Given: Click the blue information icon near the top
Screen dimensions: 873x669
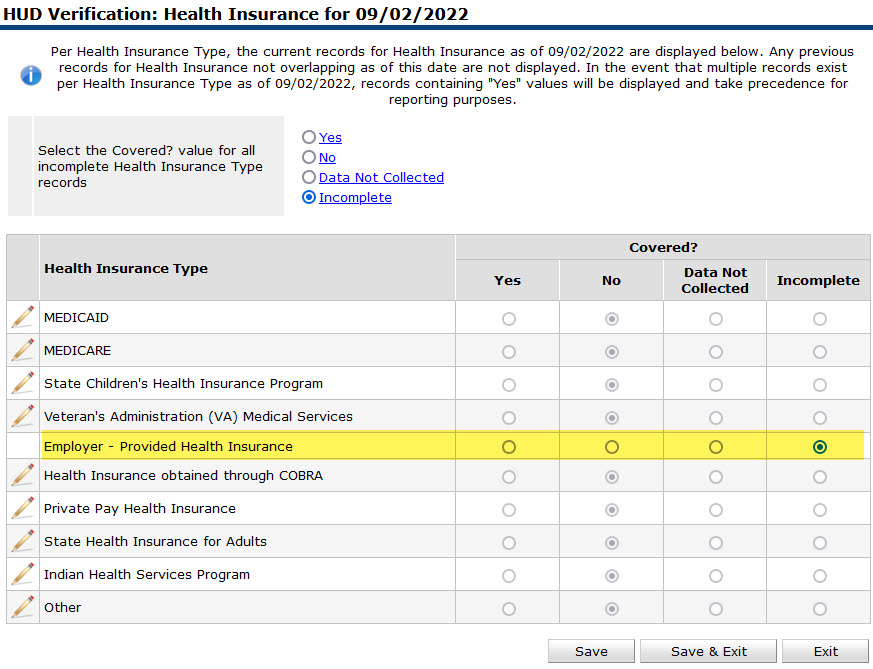Looking at the screenshot, I should pos(31,74).
